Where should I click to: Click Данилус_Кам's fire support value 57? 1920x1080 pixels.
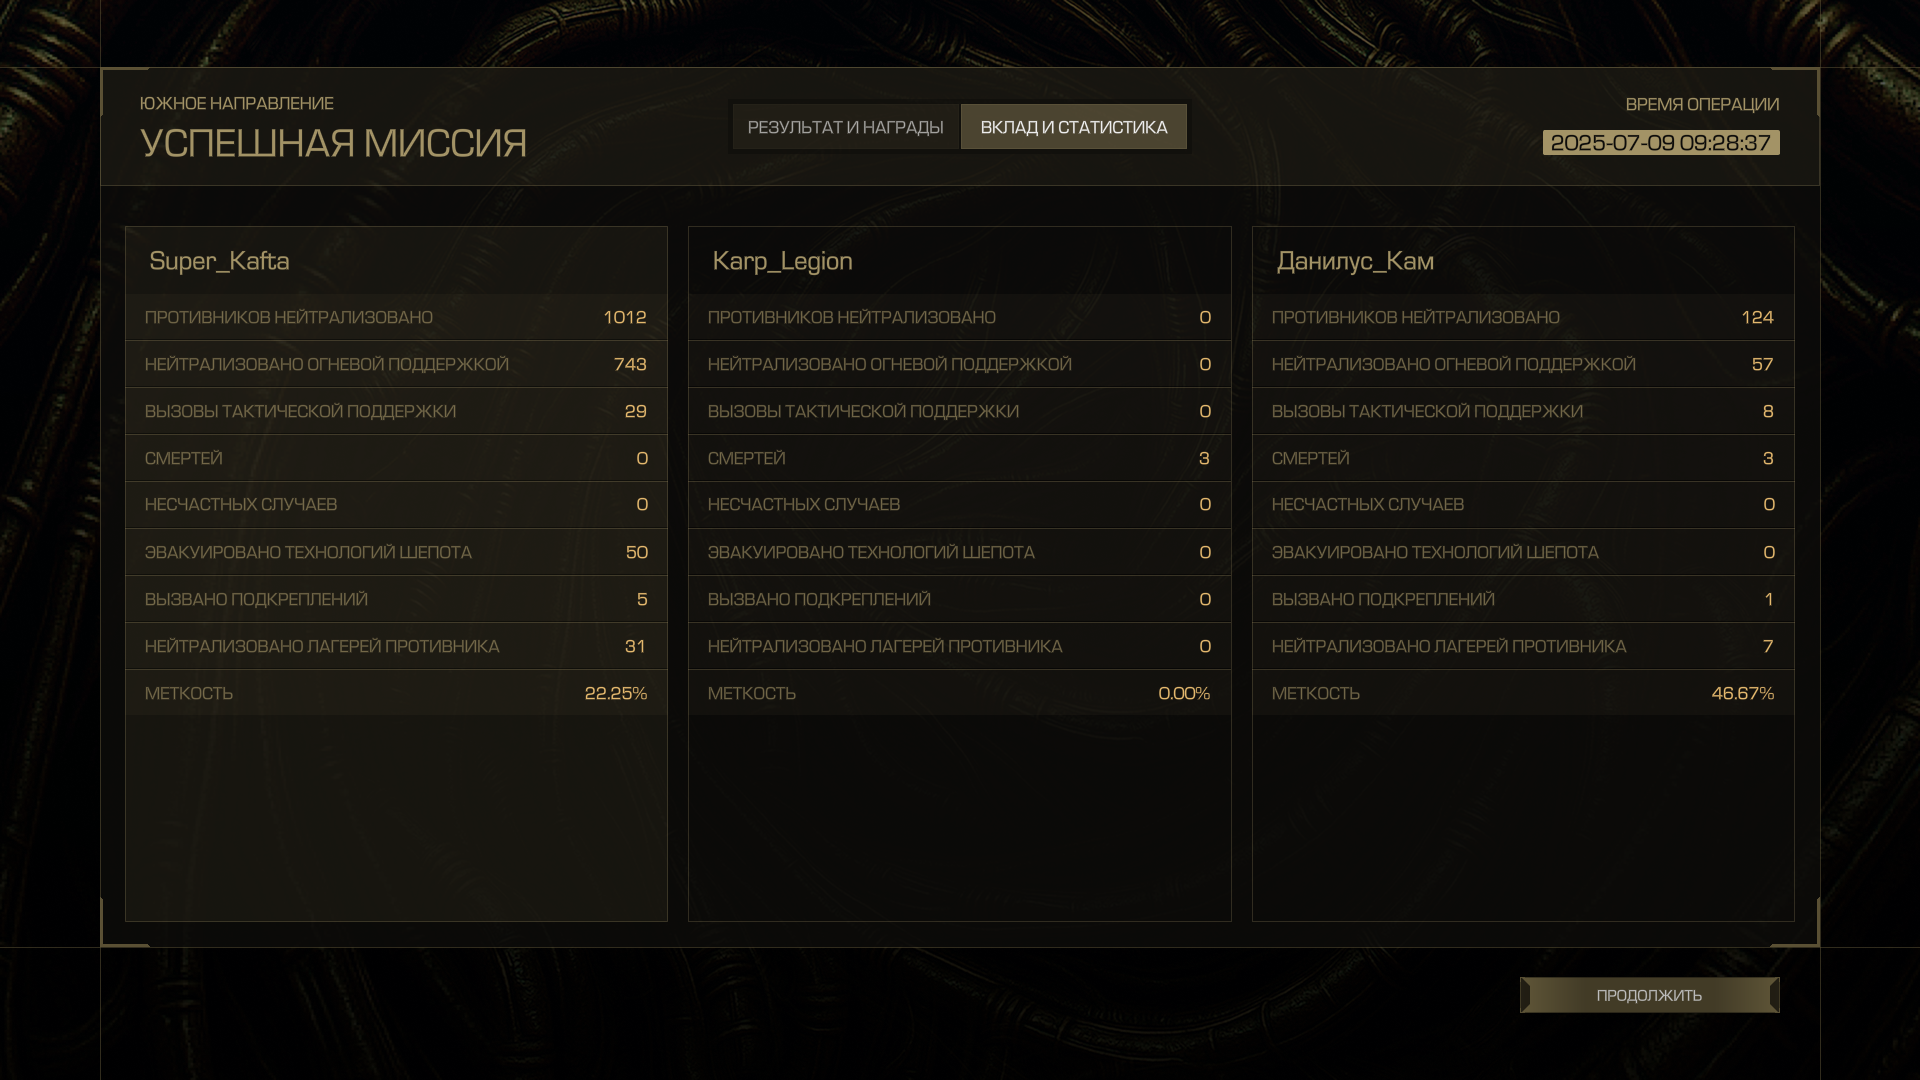coord(1762,364)
